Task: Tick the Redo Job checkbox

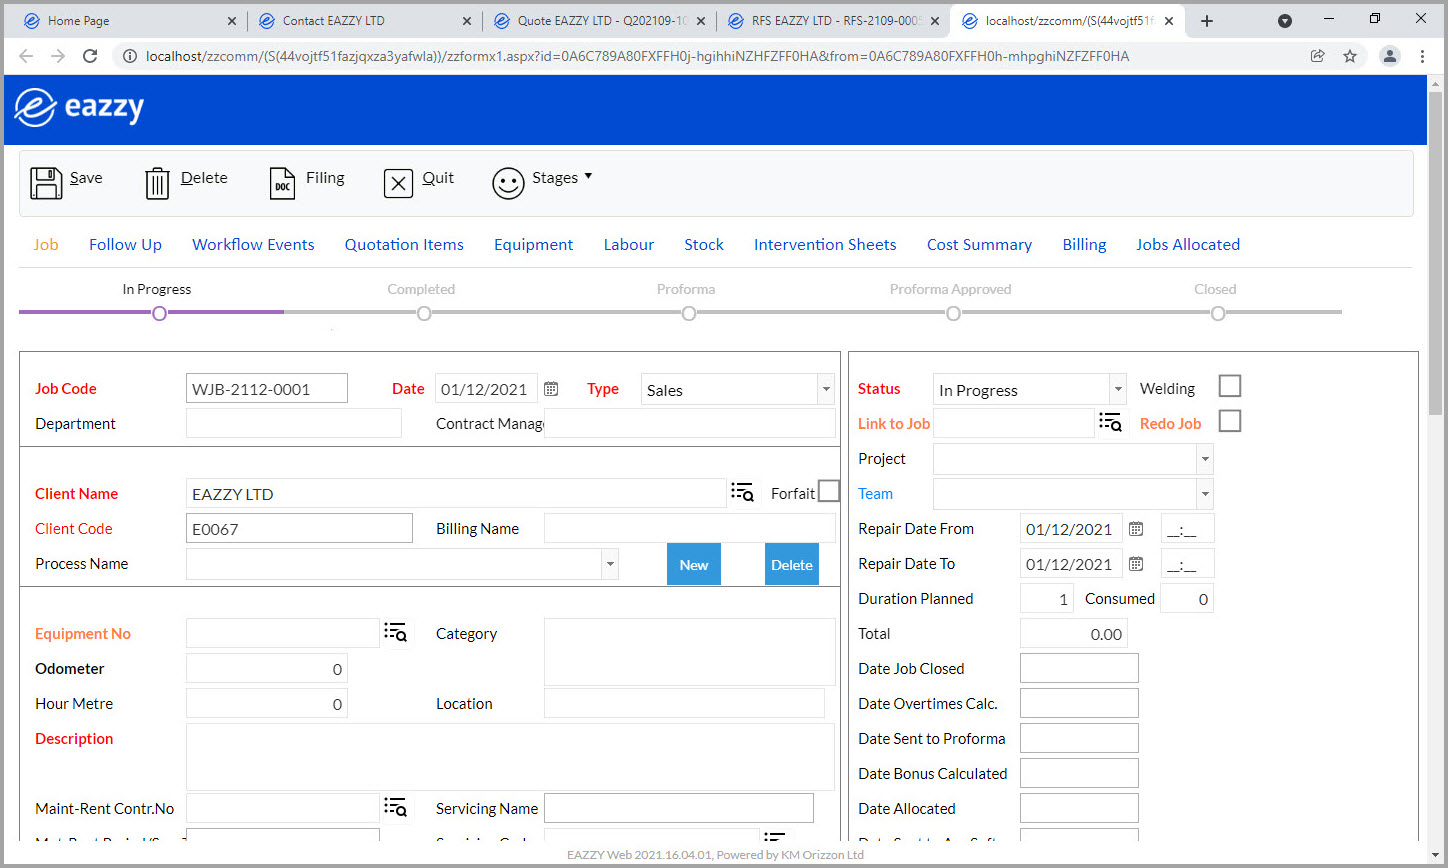Action: click(x=1230, y=421)
